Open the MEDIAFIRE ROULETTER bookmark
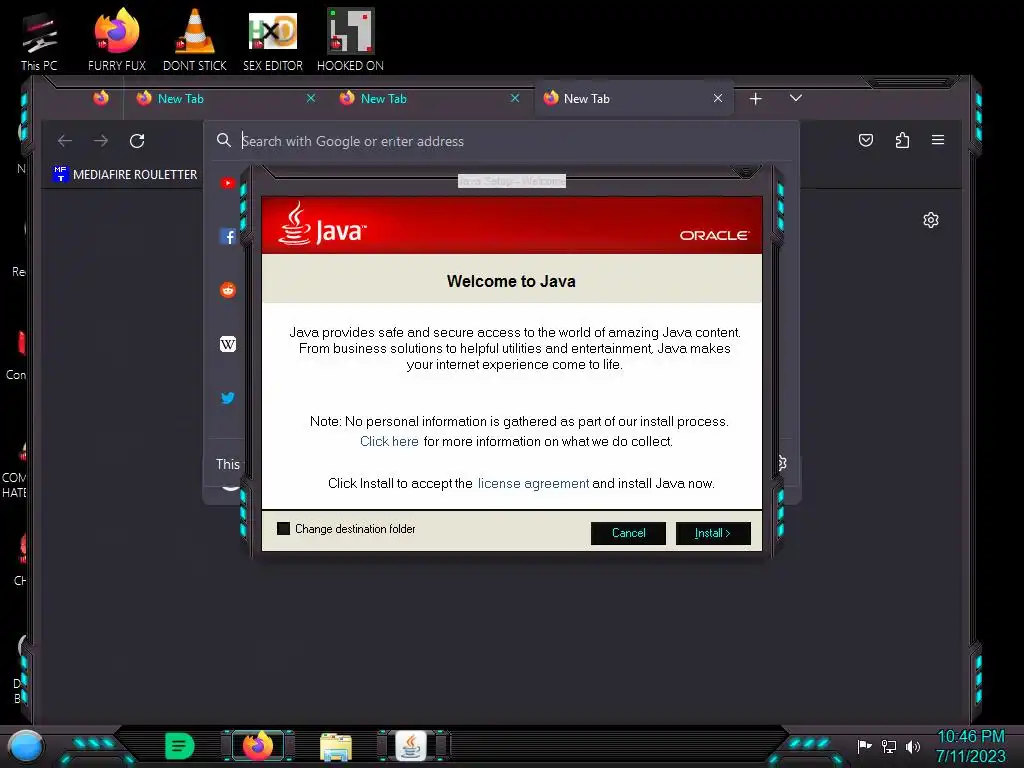1024x768 pixels. click(x=125, y=174)
